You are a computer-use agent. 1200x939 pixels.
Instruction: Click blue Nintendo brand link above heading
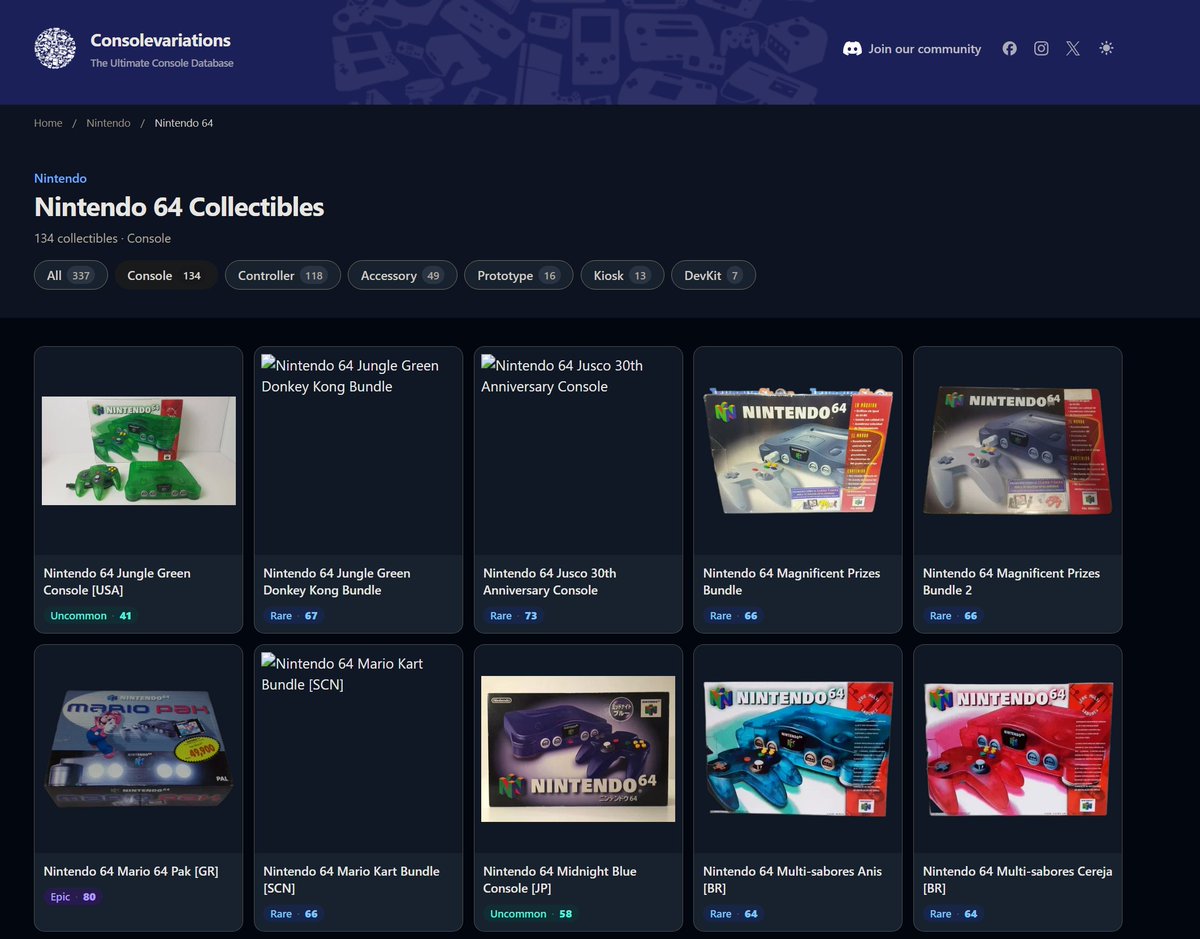60,178
